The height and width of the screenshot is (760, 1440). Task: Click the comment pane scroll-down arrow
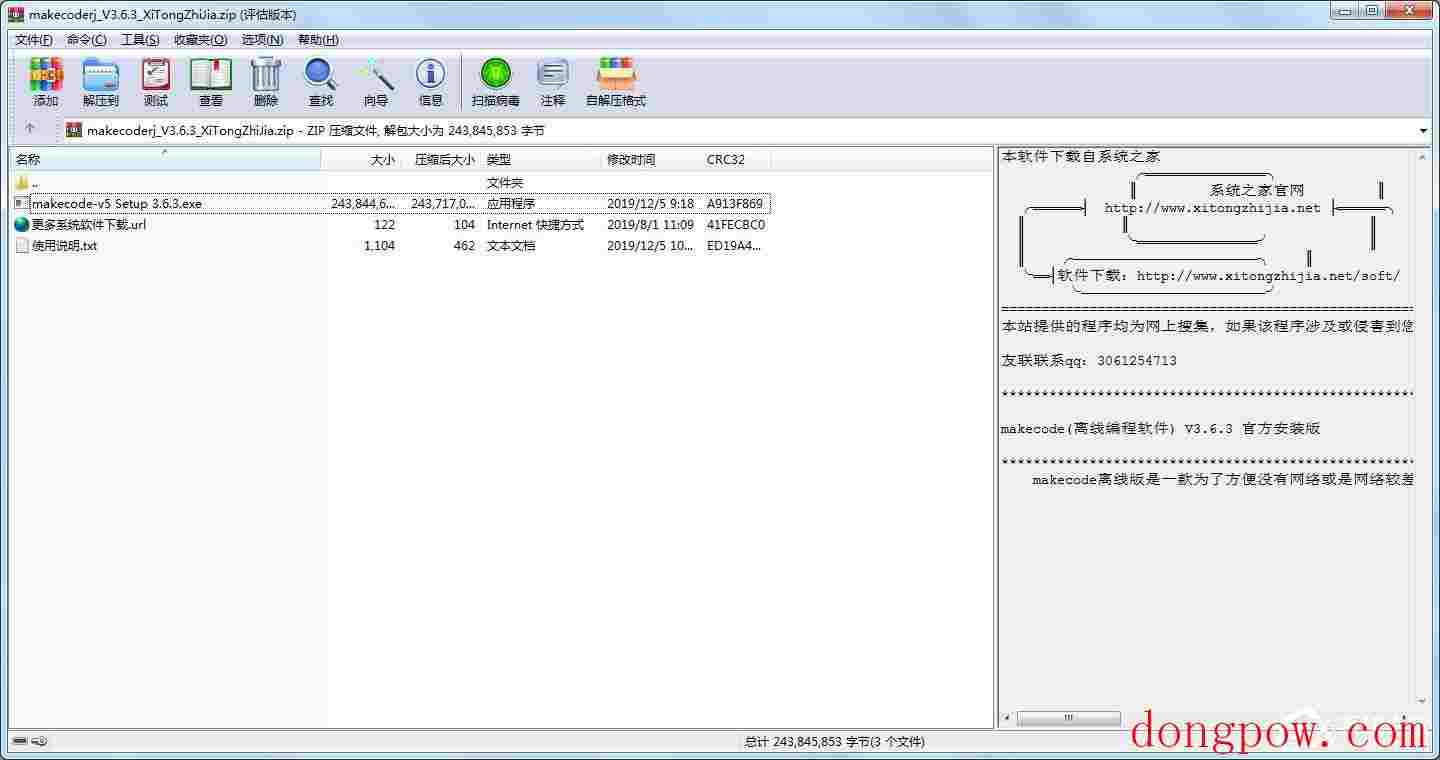point(1422,702)
